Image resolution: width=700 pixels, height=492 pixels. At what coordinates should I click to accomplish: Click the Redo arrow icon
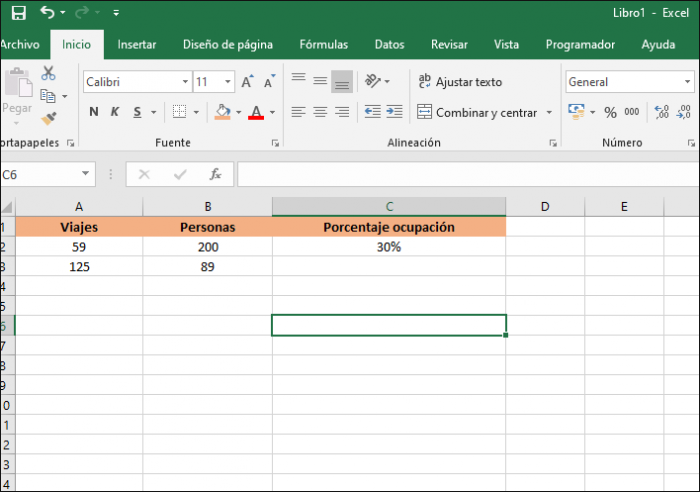tap(82, 13)
